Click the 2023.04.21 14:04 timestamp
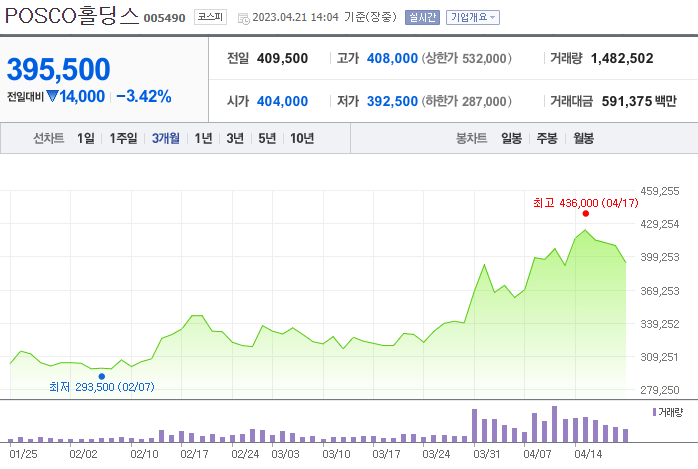Viewport: 698px width, 469px height. (296, 17)
